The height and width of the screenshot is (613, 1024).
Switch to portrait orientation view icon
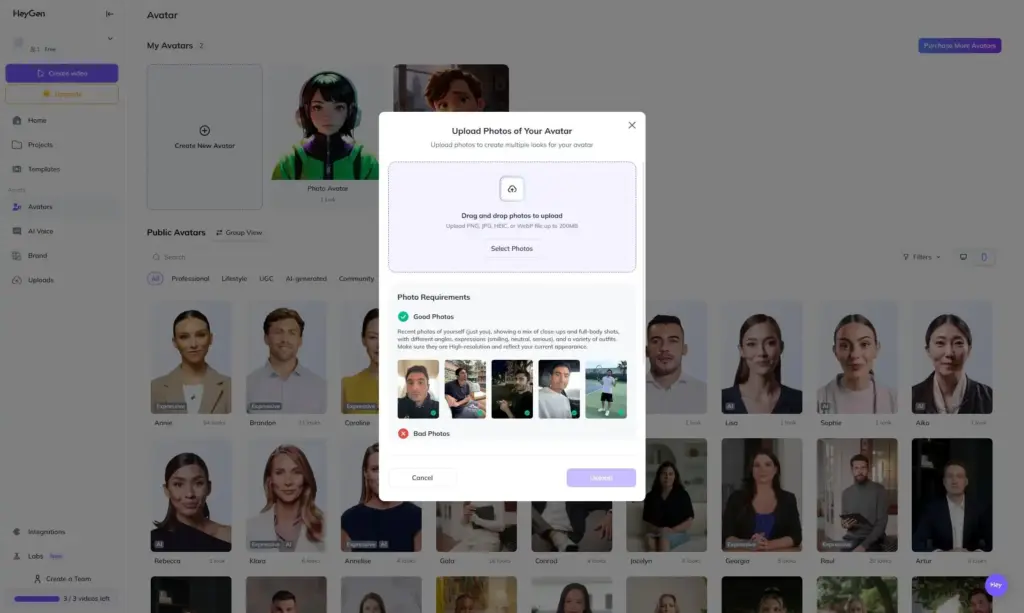pyautogui.click(x=984, y=257)
